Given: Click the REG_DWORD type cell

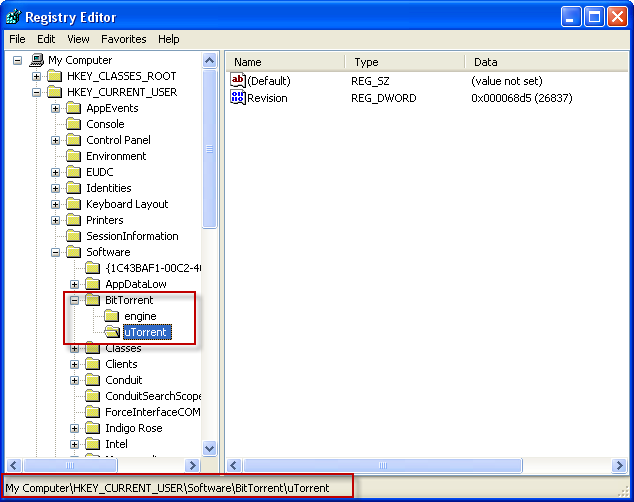Looking at the screenshot, I should click(383, 98).
